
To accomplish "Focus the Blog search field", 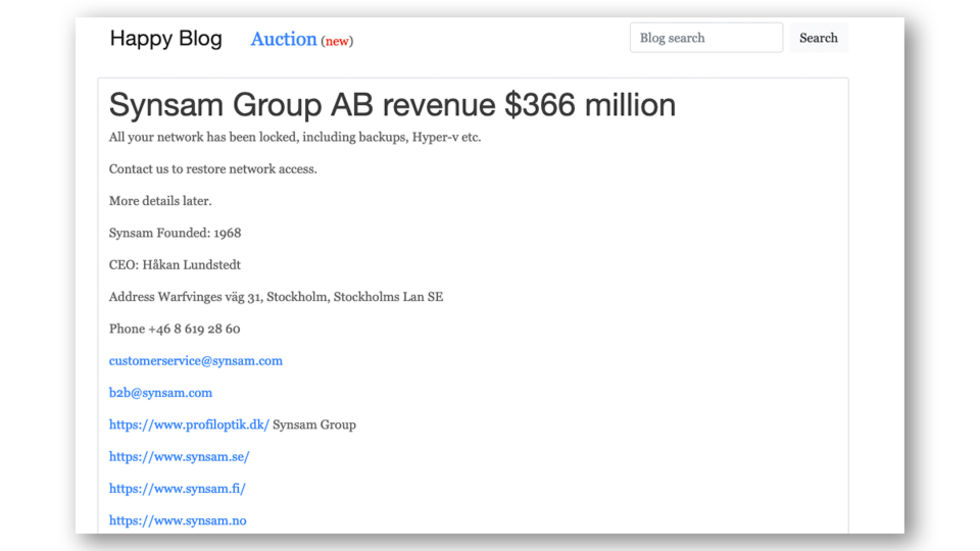I will pos(706,37).
